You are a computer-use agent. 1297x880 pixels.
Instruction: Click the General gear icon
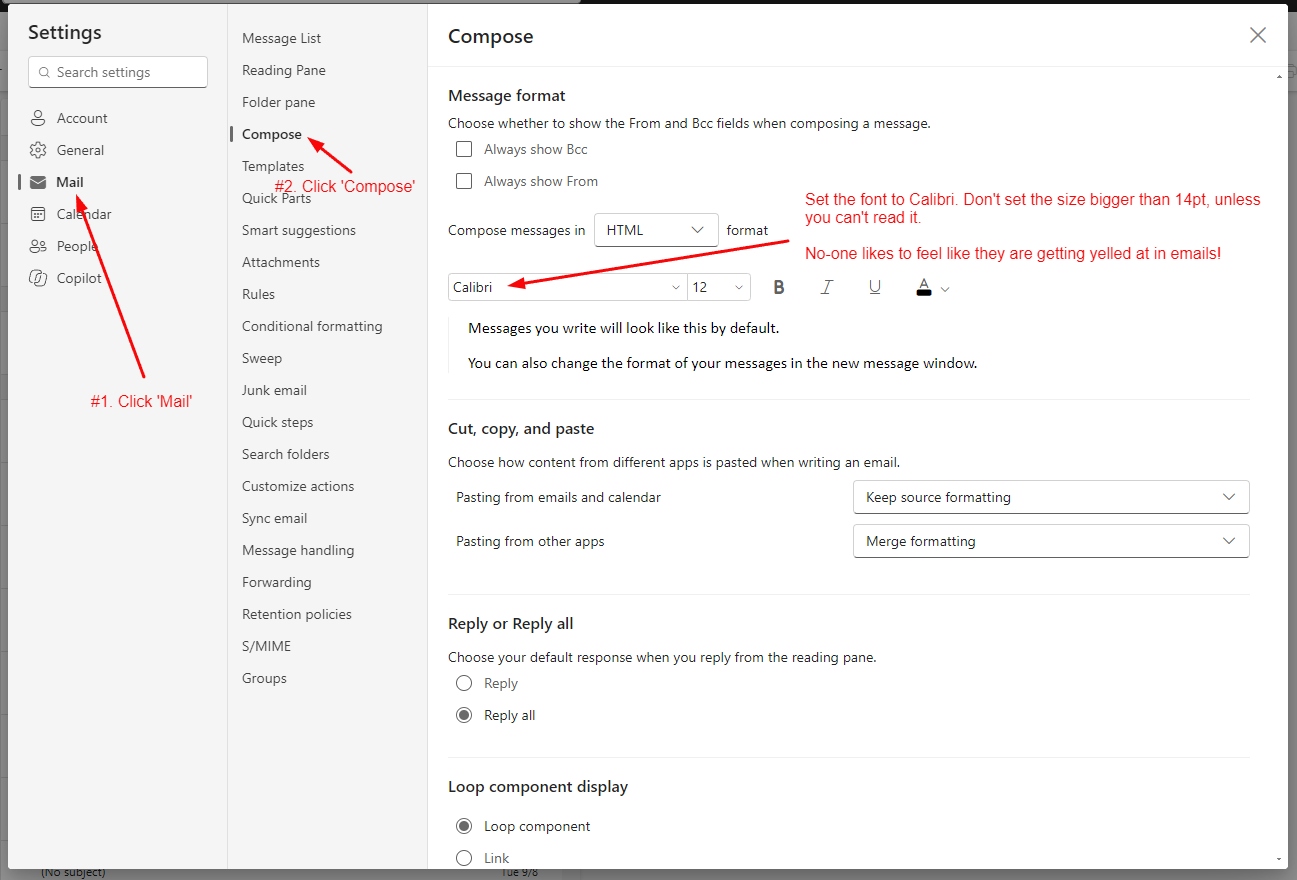(x=38, y=150)
